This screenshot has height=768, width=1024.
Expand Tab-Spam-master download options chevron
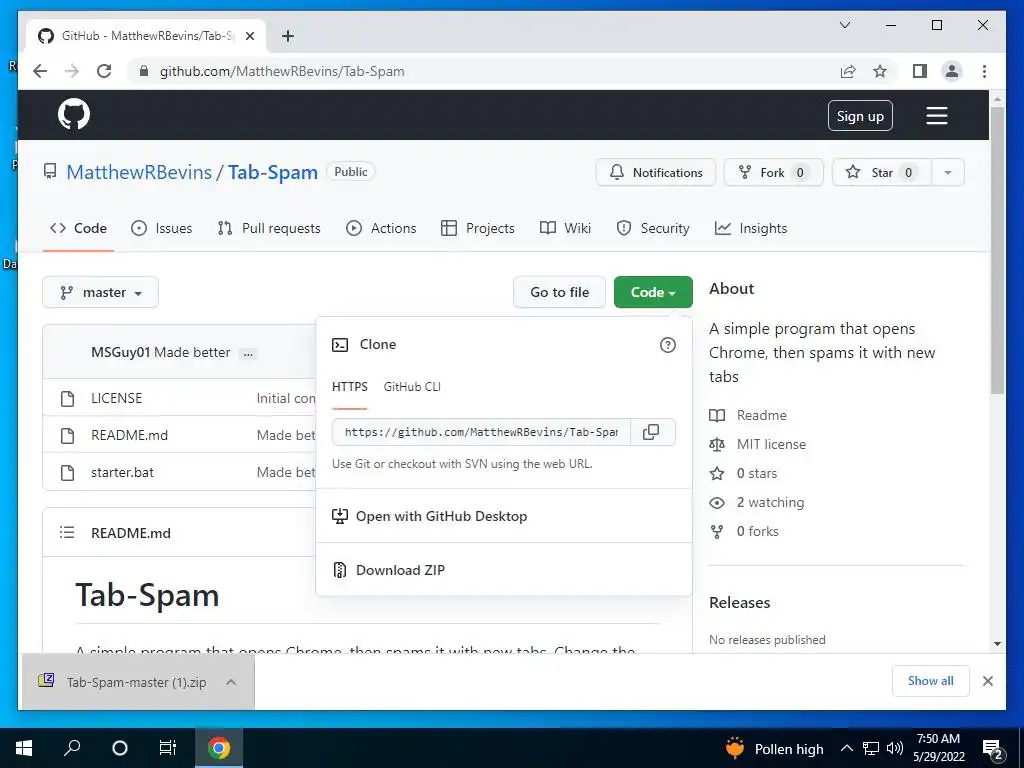[x=231, y=682]
